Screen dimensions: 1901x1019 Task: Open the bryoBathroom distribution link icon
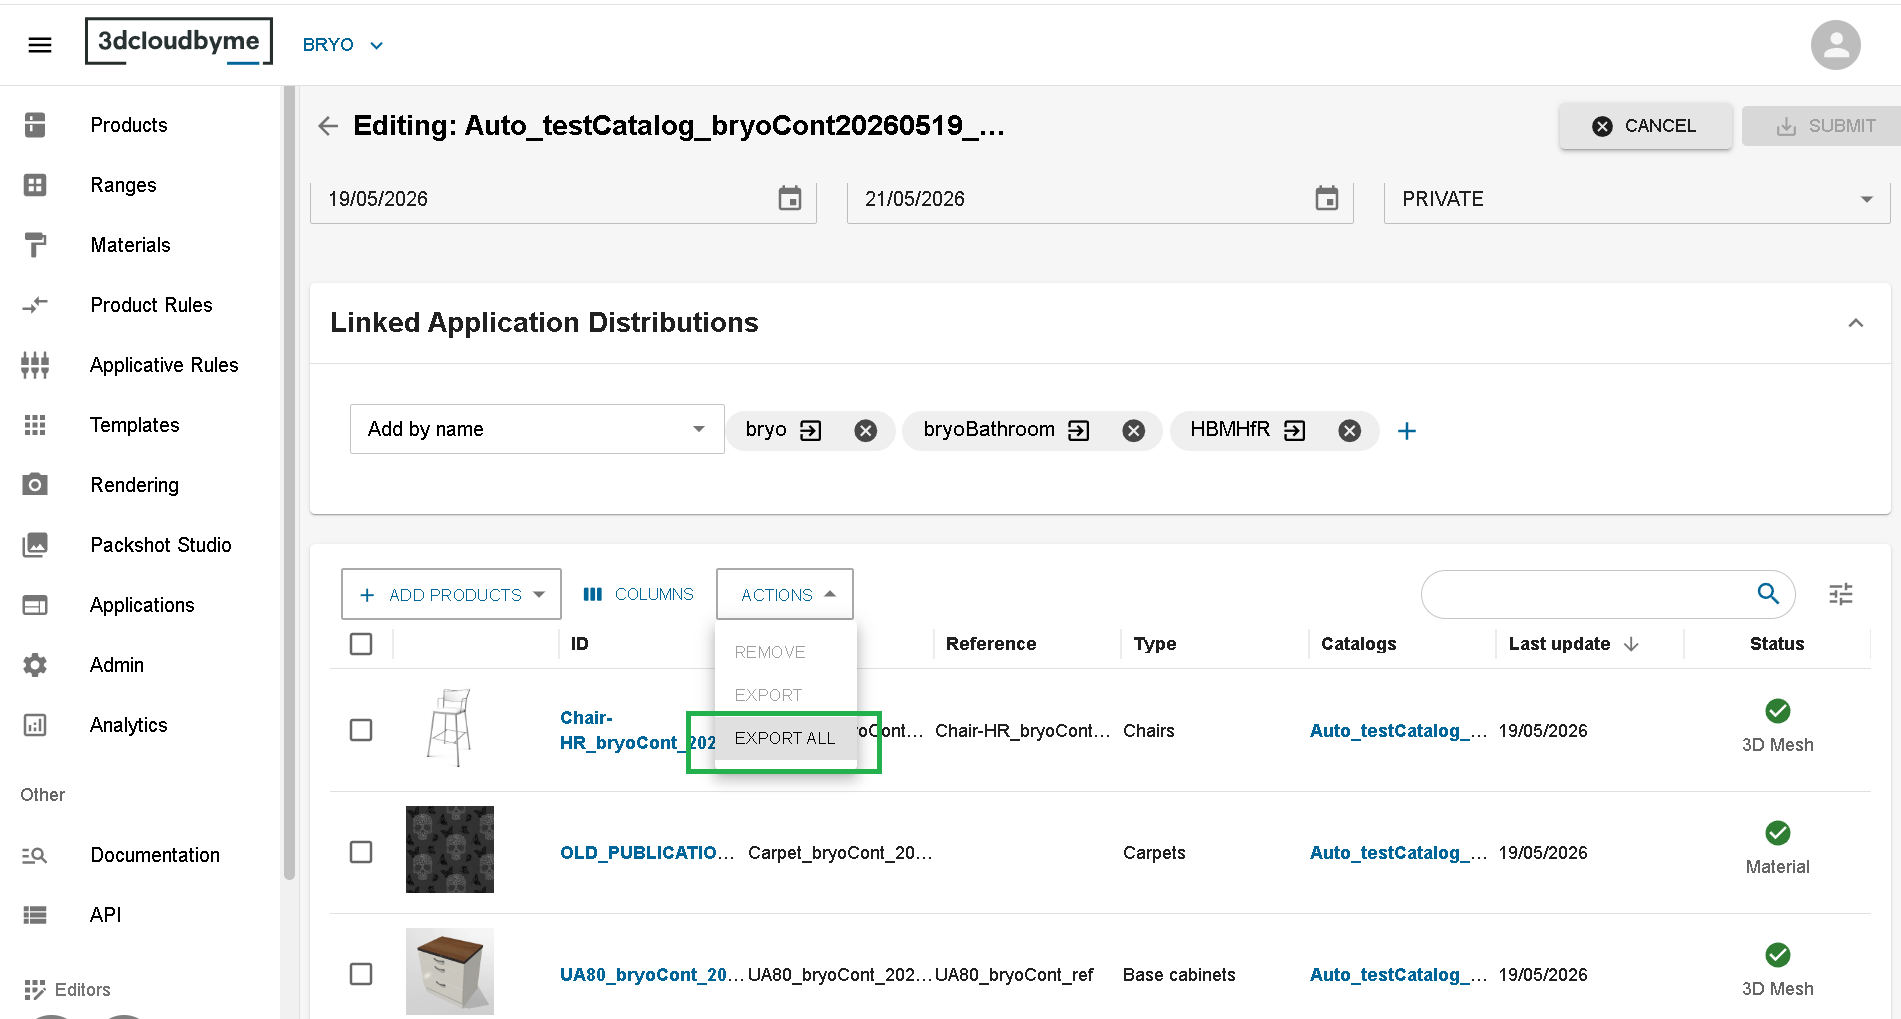pos(1079,430)
